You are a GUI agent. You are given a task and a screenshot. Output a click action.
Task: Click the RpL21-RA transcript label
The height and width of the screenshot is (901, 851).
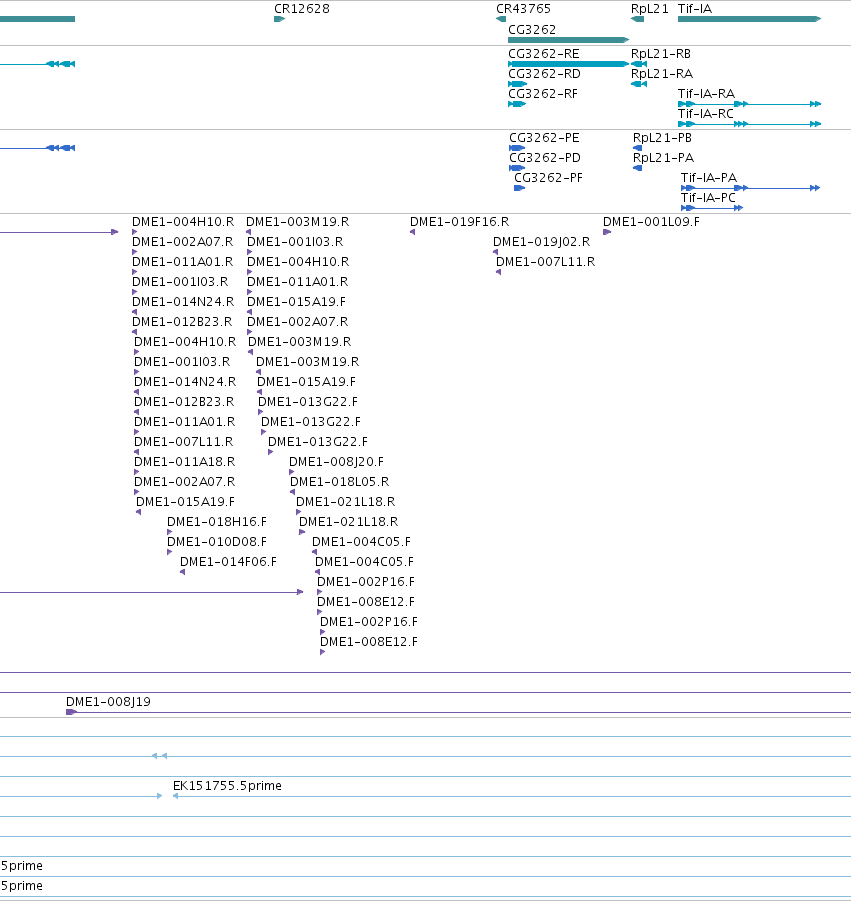pos(662,74)
